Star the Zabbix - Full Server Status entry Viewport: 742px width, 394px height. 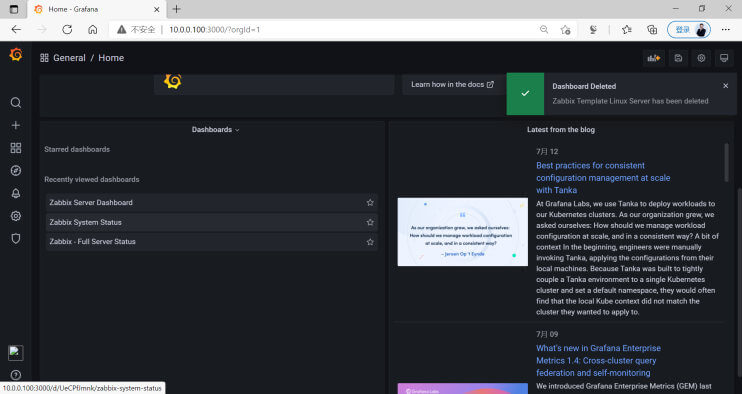click(x=370, y=242)
